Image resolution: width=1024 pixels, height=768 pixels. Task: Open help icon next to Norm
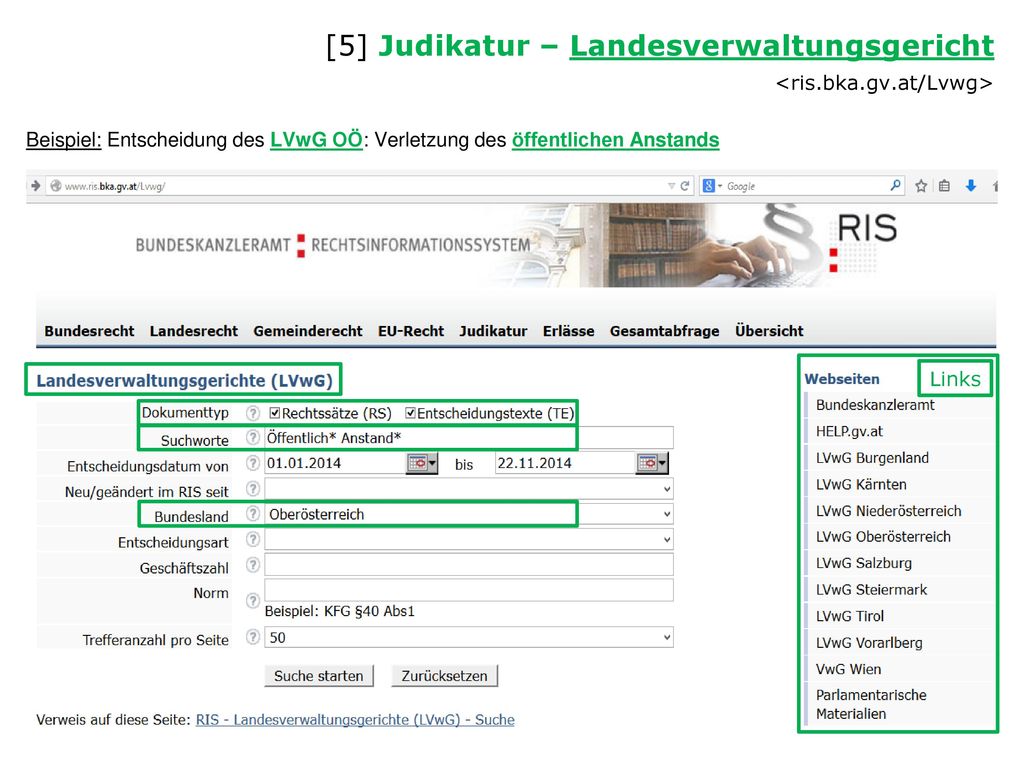pos(253,601)
